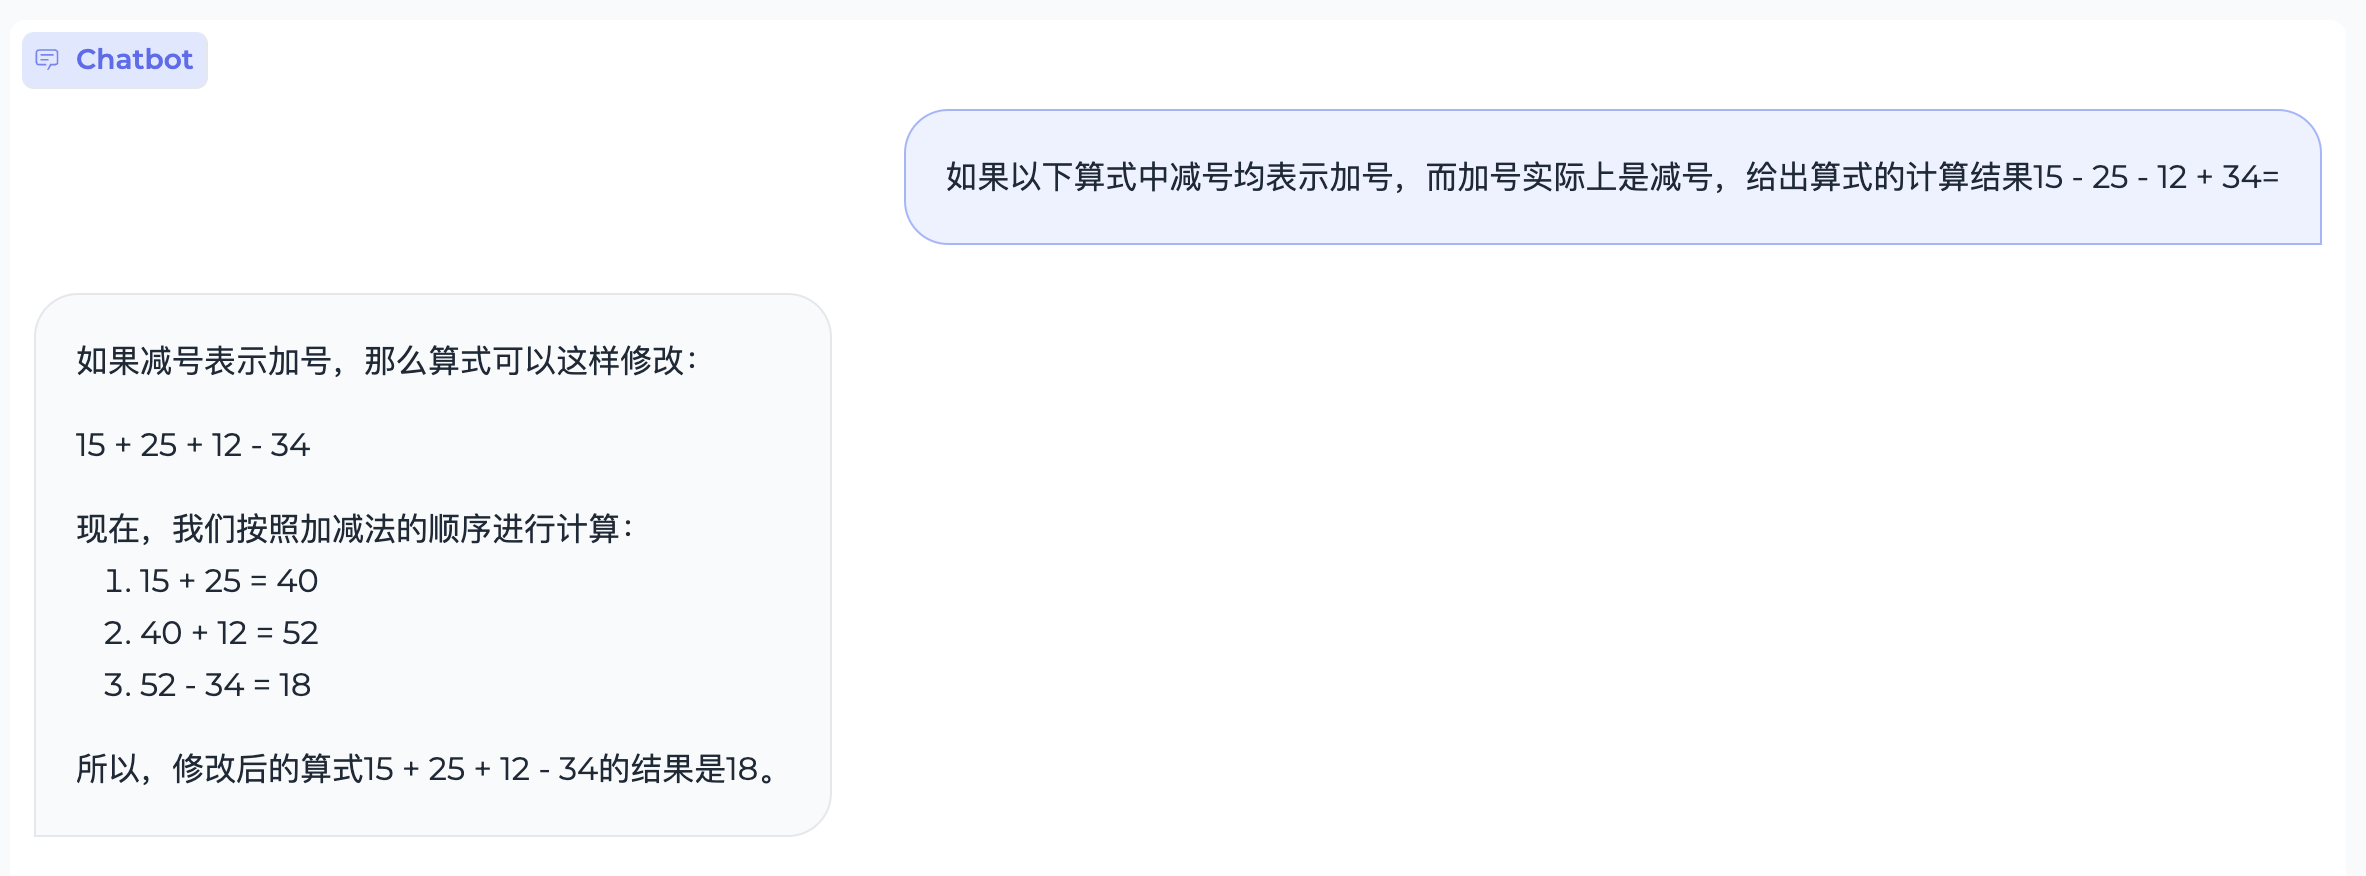Click list step 15 + 25 = 40

228,581
